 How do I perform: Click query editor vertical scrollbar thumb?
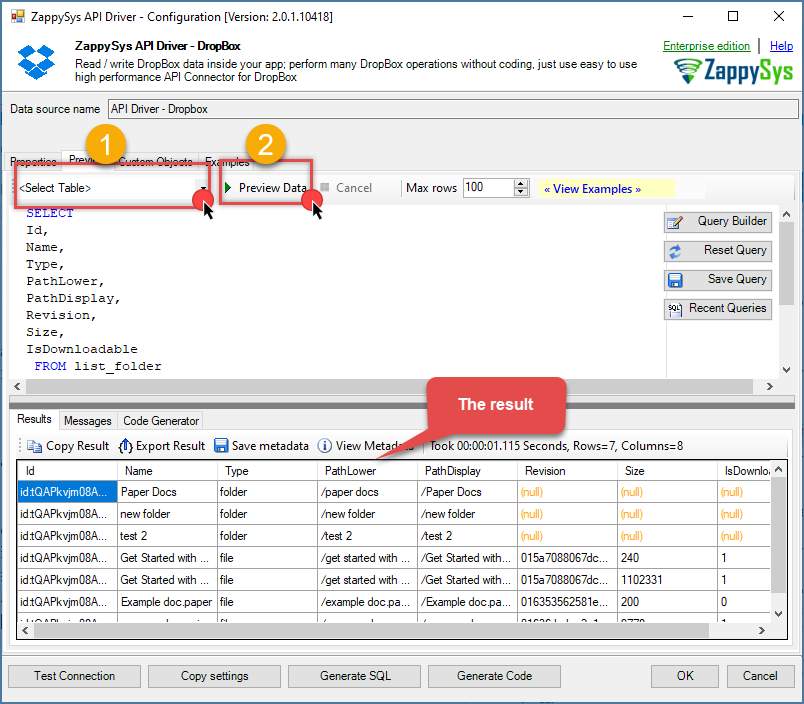coord(787,264)
